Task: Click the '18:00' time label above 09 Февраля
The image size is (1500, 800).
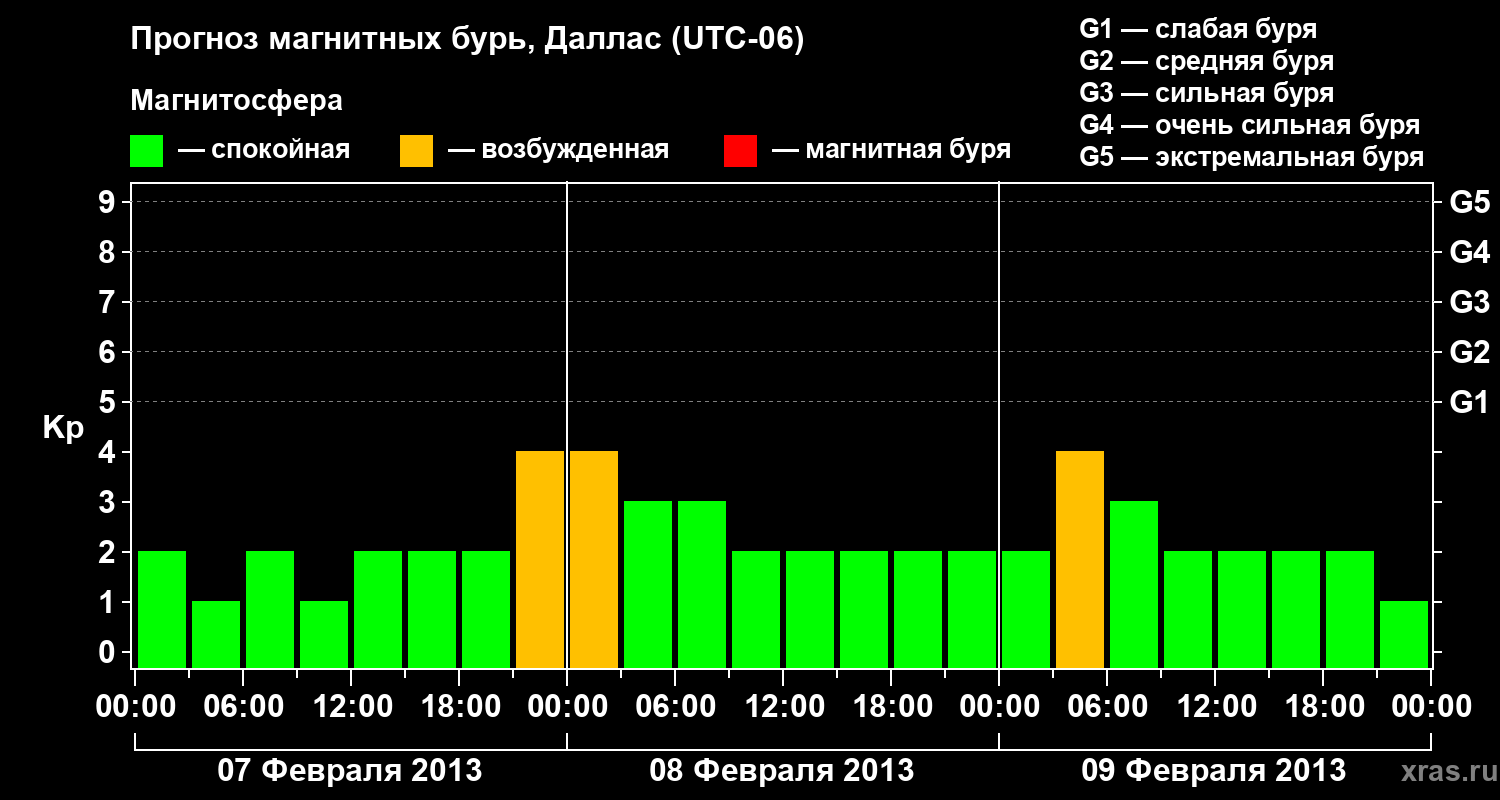Action: (x=1323, y=707)
